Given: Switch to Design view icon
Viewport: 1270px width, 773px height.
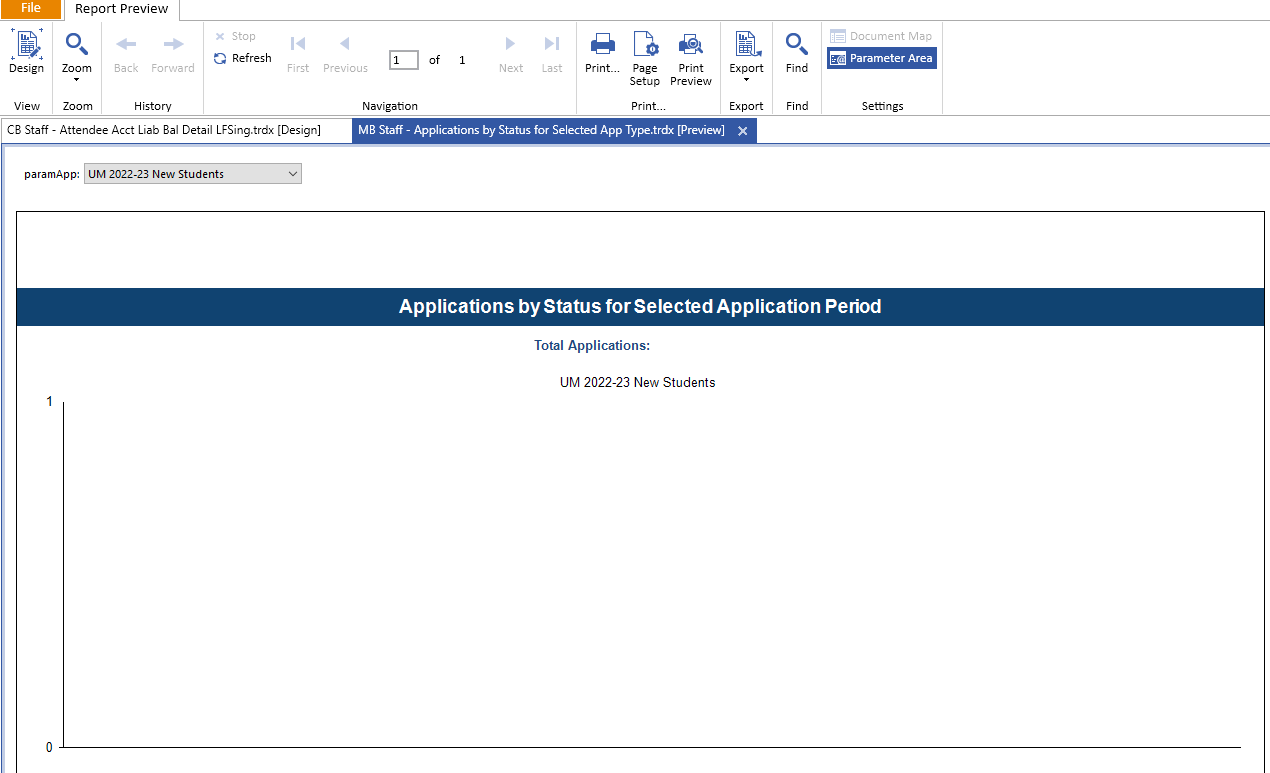Looking at the screenshot, I should (26, 46).
